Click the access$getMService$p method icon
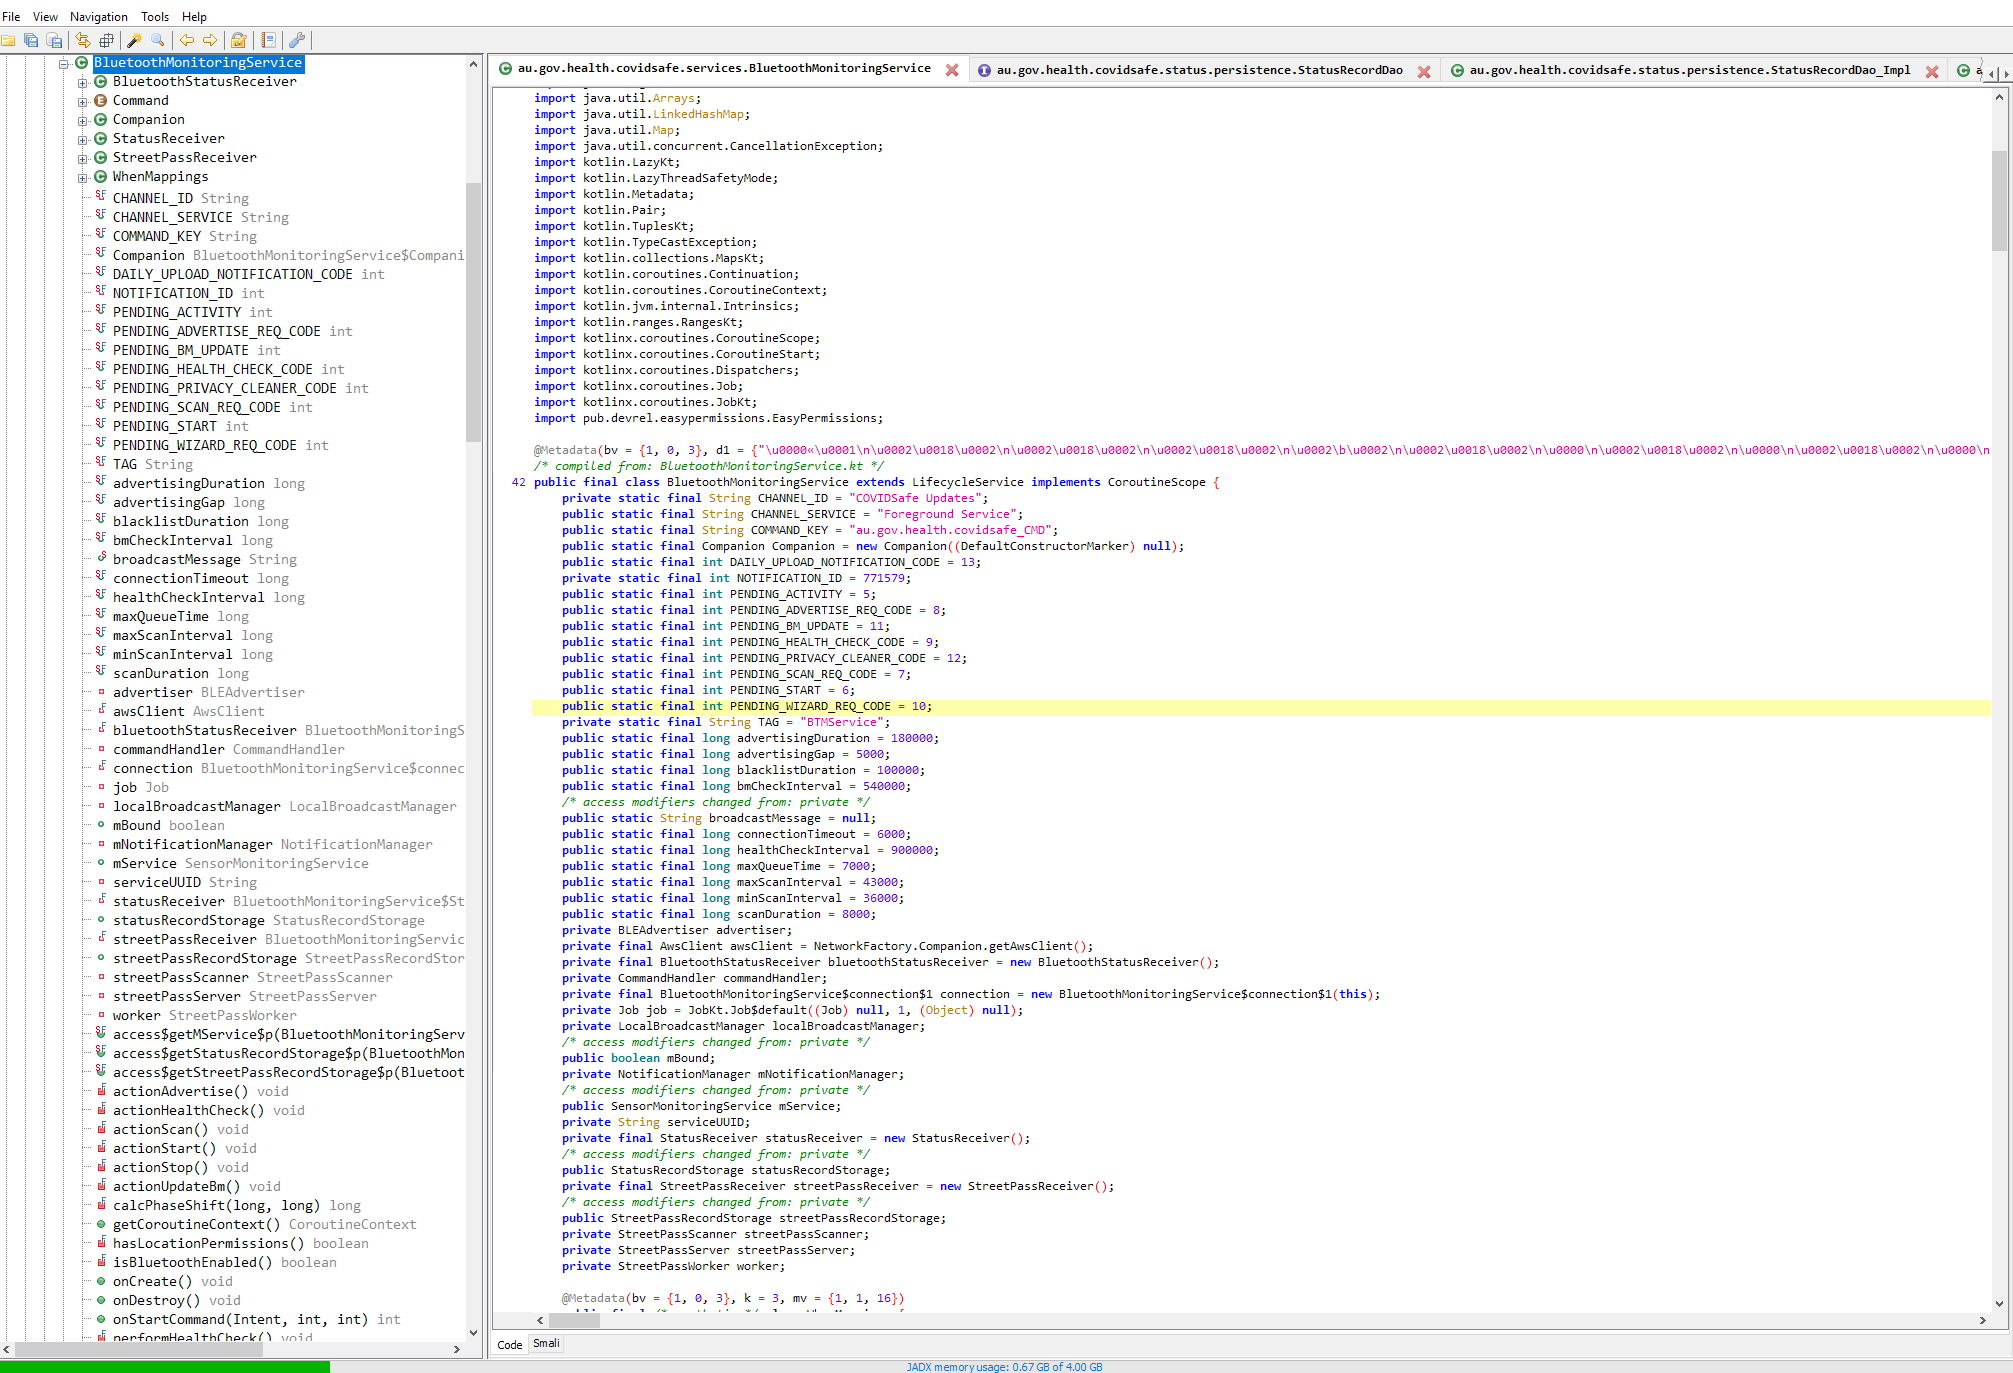The height and width of the screenshot is (1373, 2013). click(101, 1032)
